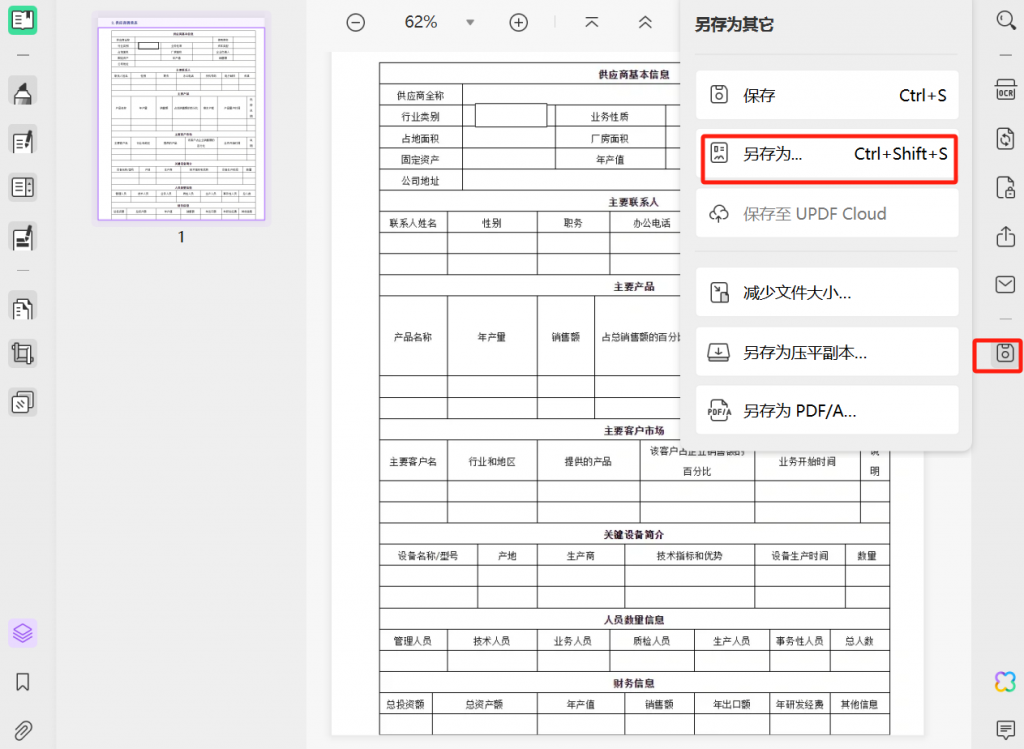This screenshot has height=749, width=1024.
Task: Share this file via upload icon
Action: [1006, 236]
